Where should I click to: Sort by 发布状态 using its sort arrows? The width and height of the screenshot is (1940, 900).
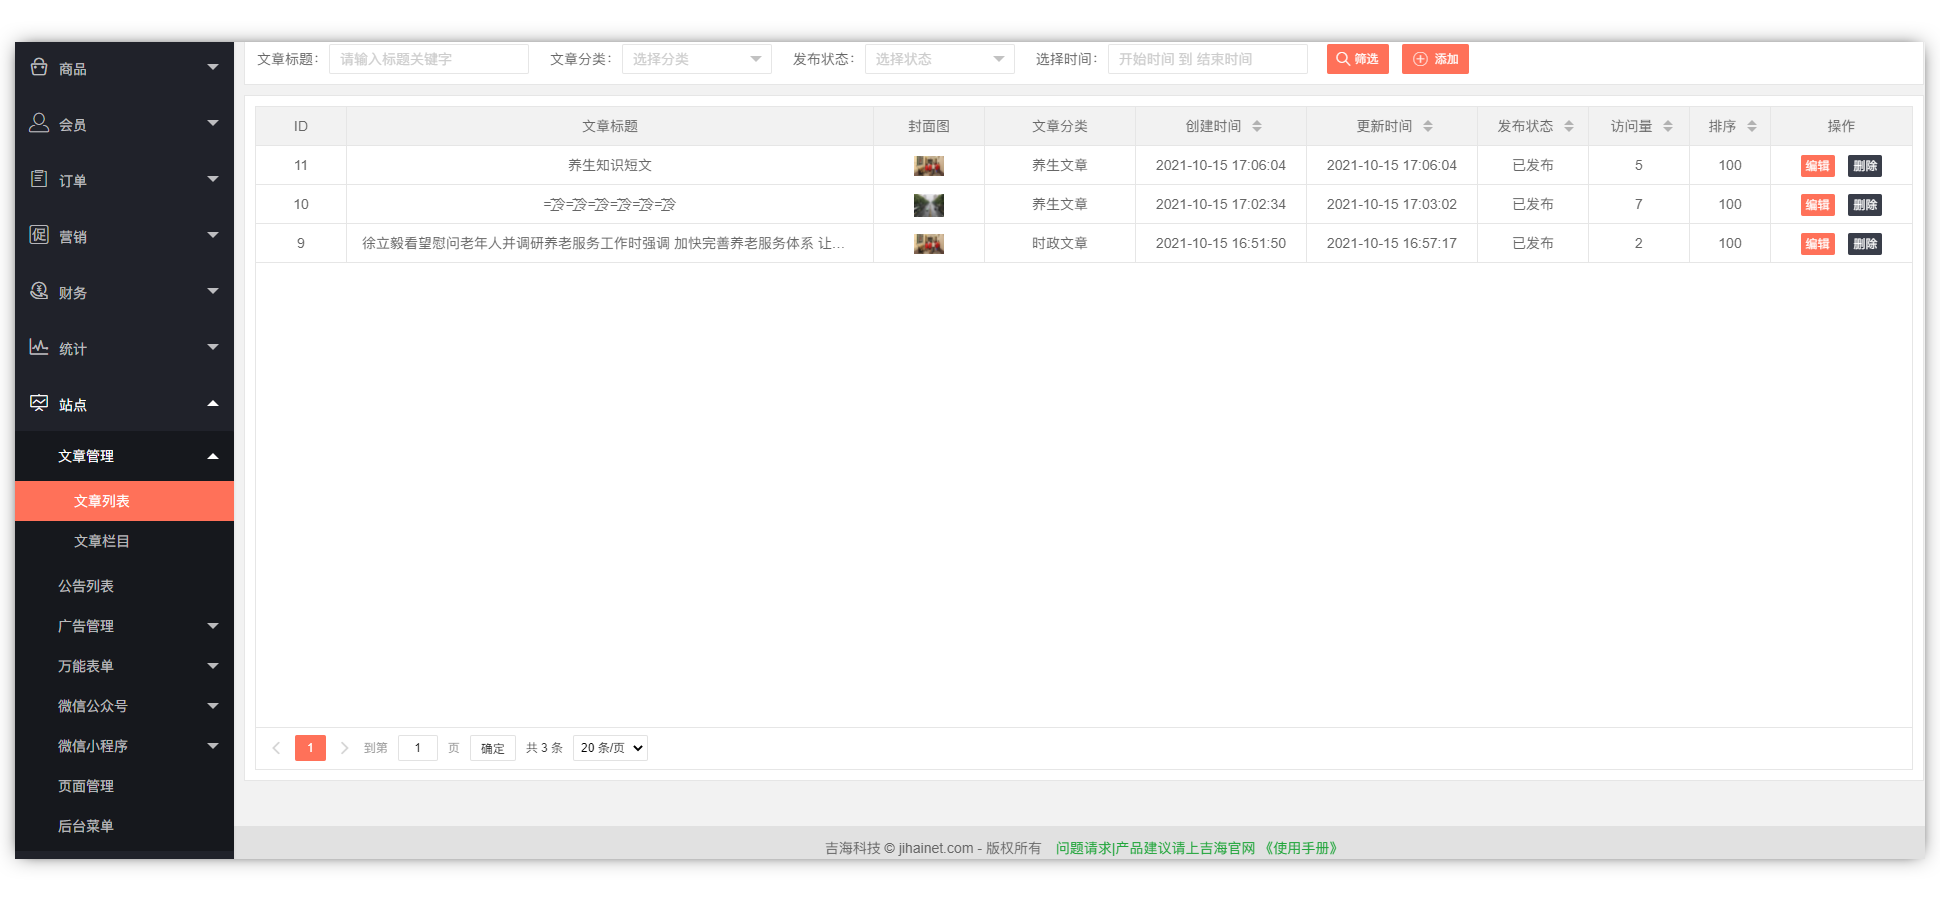pos(1569,126)
